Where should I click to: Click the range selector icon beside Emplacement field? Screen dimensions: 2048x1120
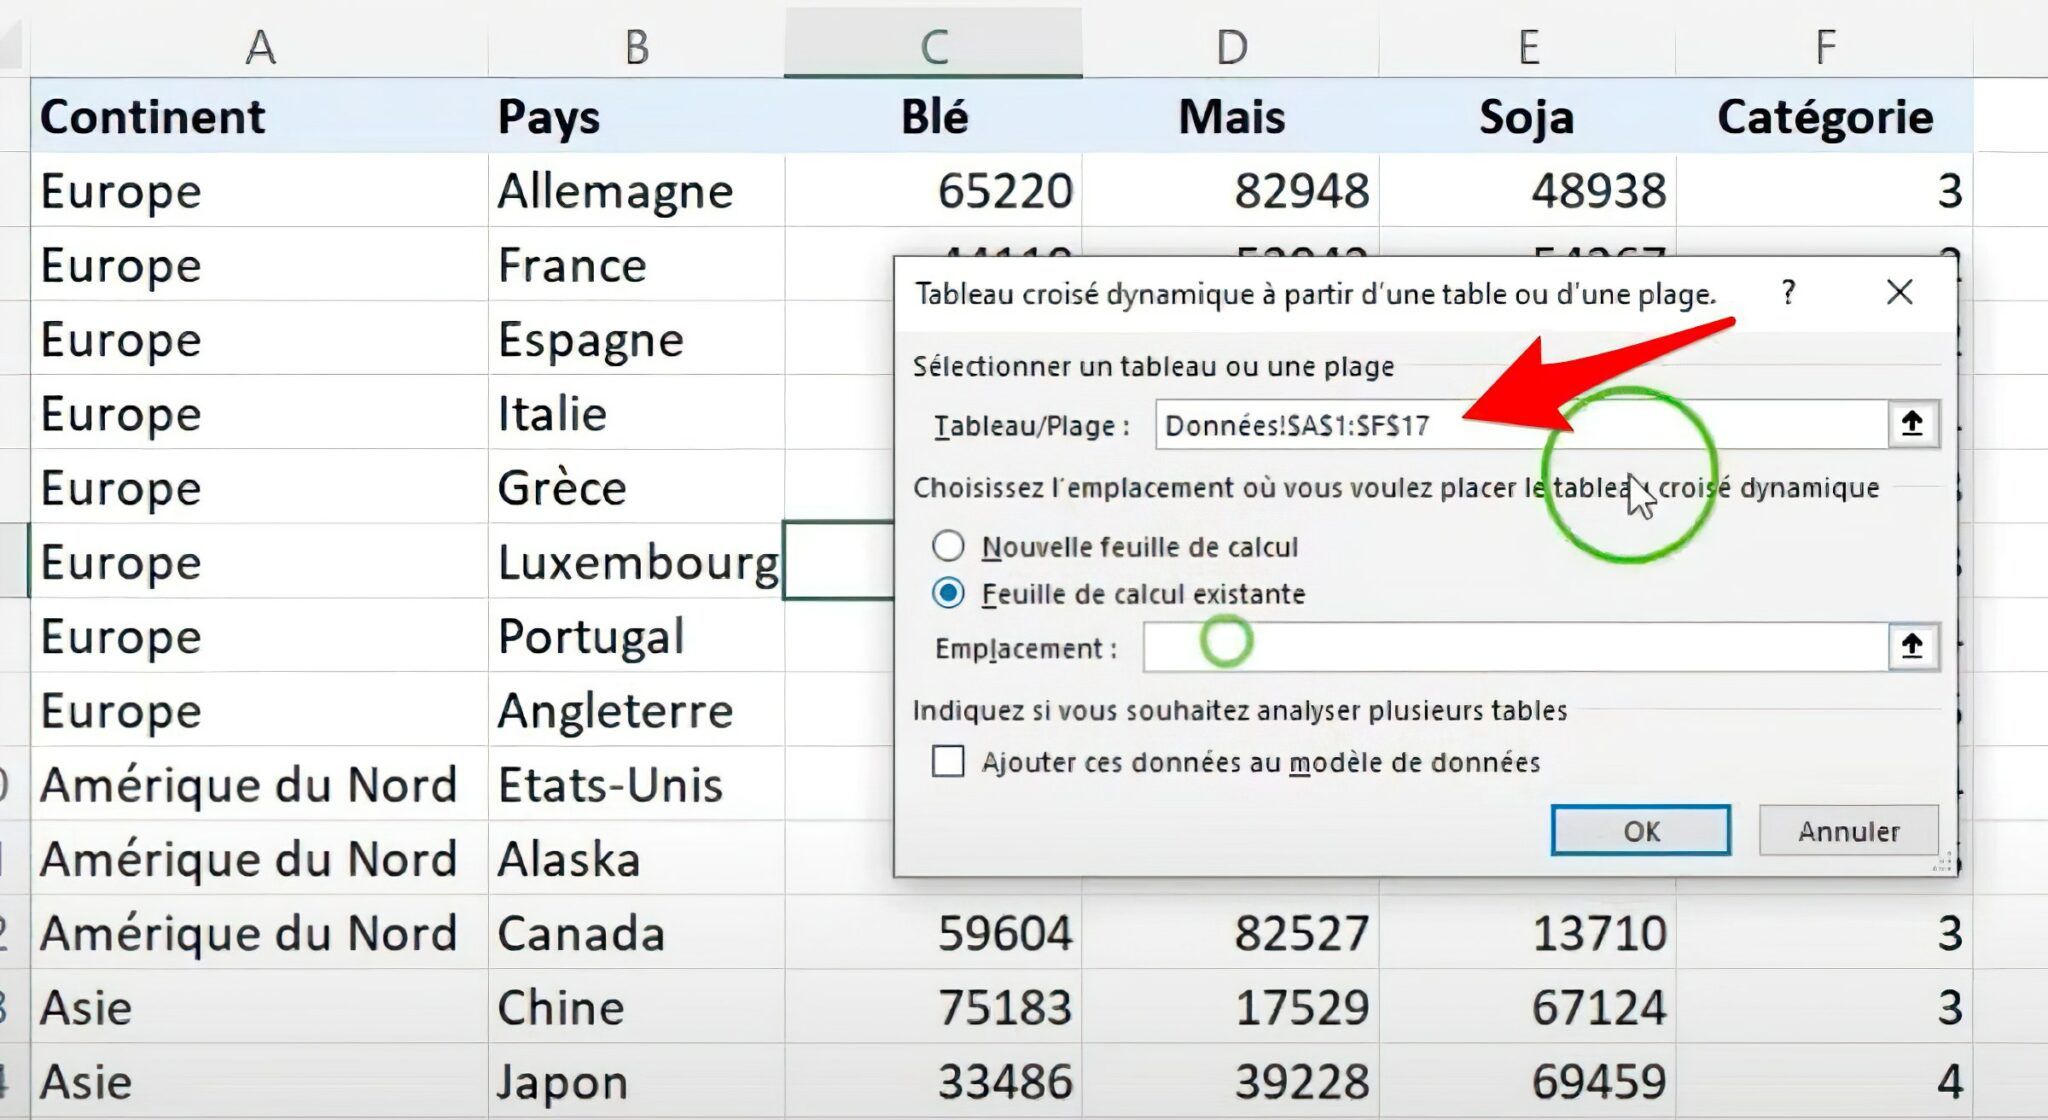(1911, 648)
